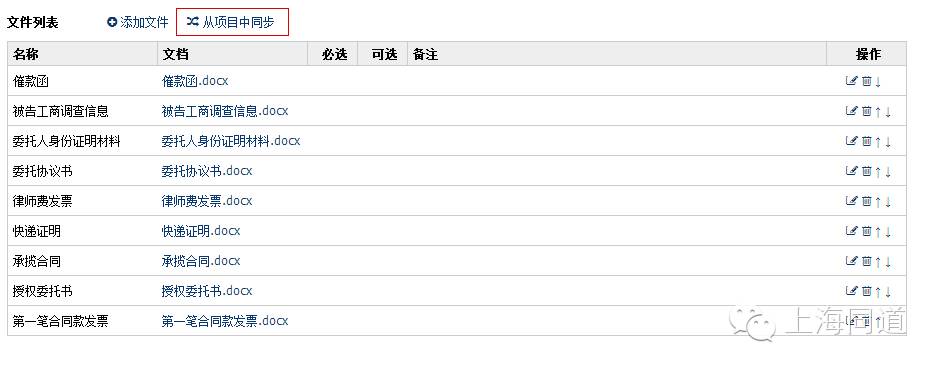Click the 操作 column header
This screenshot has height=369, width=935.
(x=868, y=54)
